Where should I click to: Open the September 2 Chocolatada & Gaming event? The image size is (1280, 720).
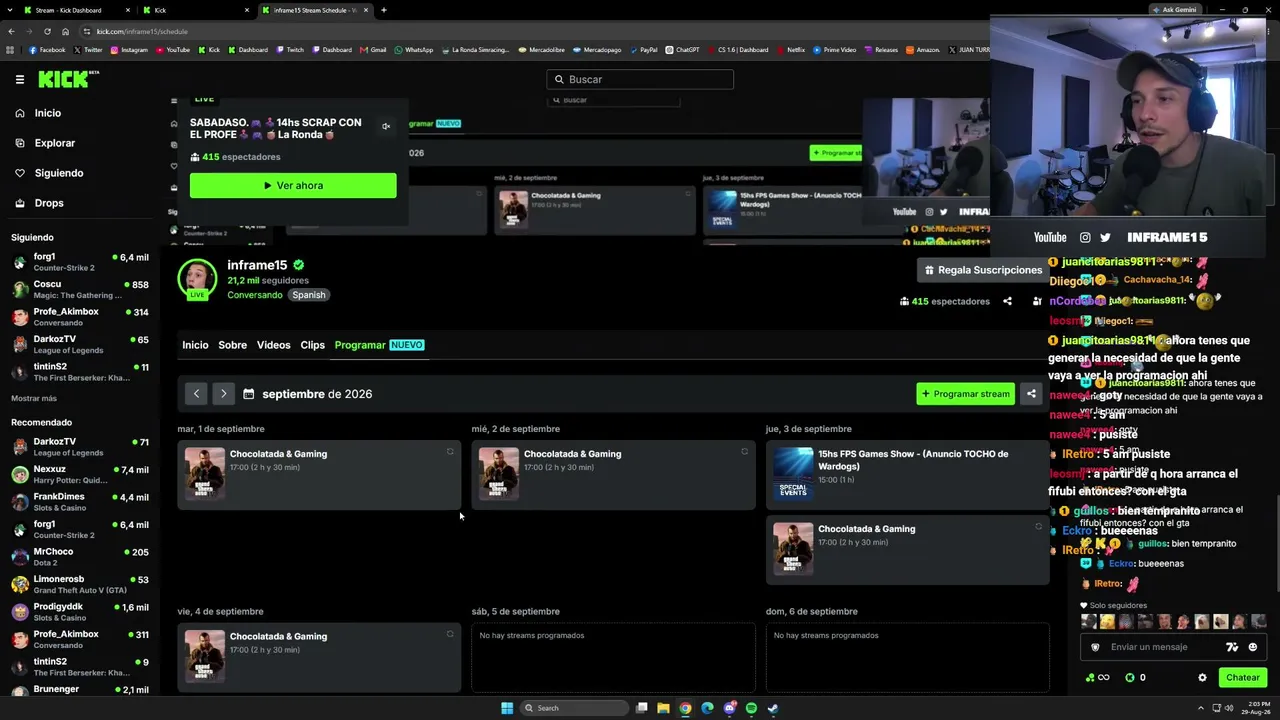click(613, 474)
